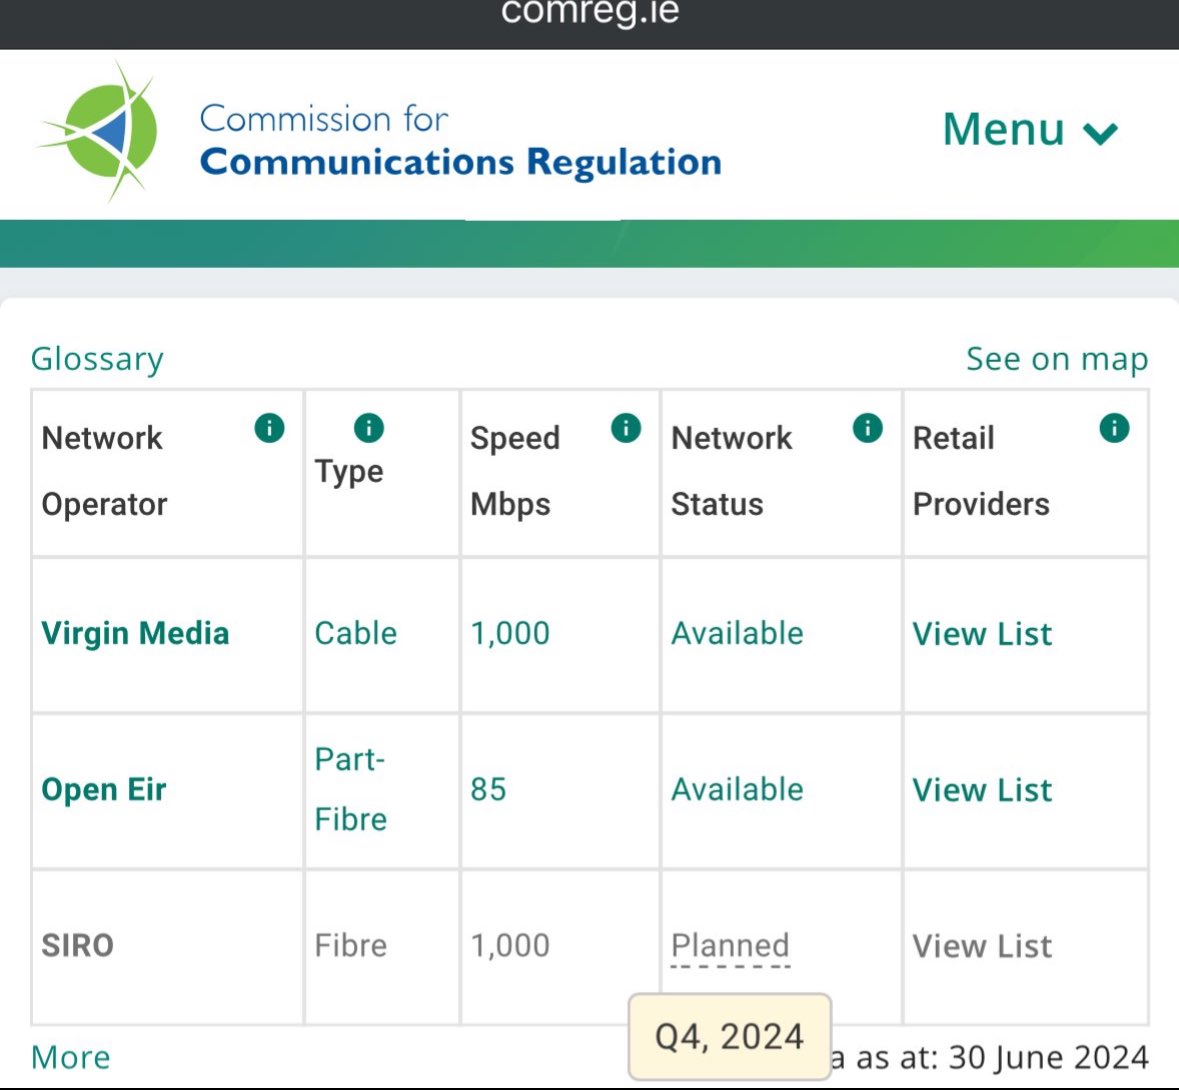
Task: Expand the Menu dropdown
Action: click(x=1030, y=129)
